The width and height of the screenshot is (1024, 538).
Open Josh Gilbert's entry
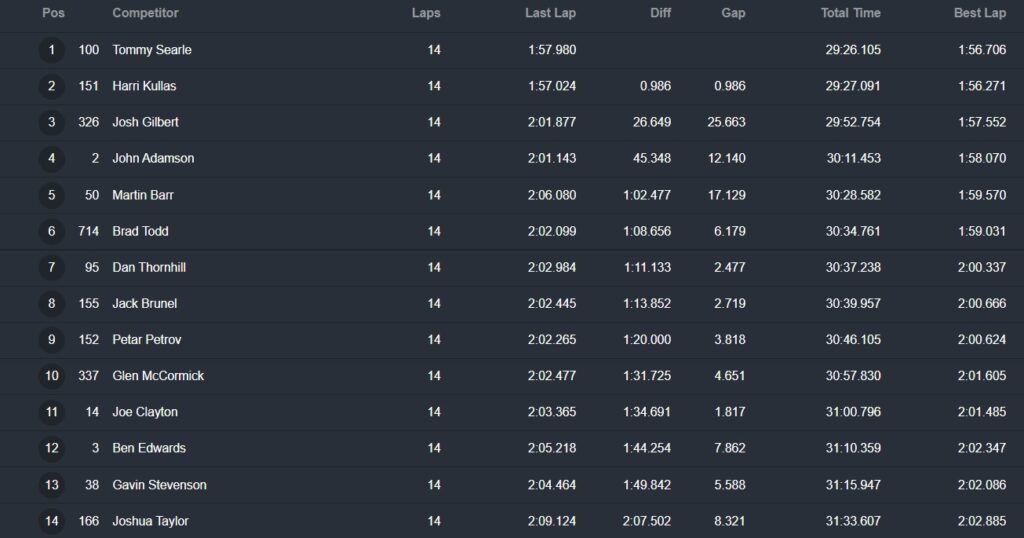146,122
